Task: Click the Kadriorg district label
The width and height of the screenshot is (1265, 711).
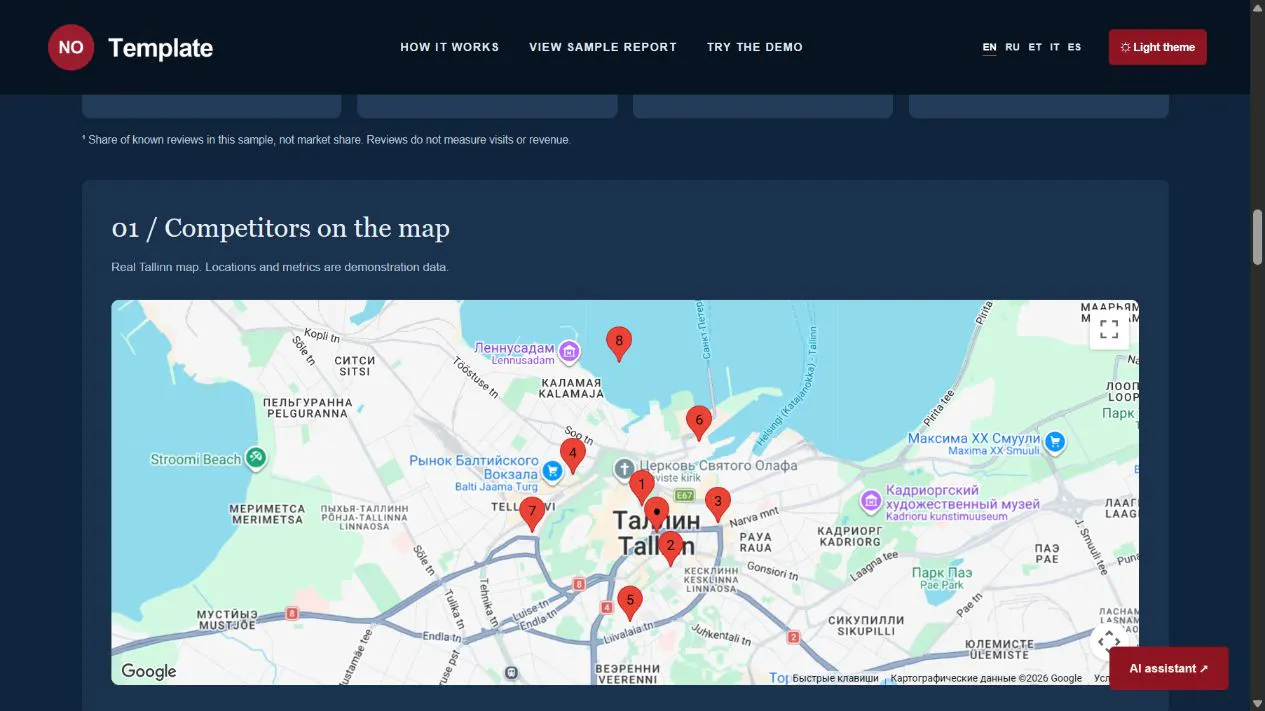Action: [x=849, y=536]
